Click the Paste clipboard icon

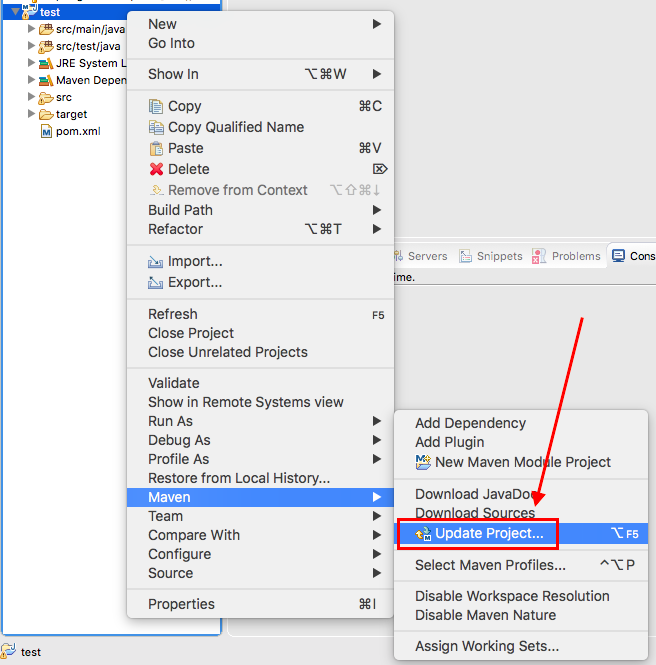click(155, 148)
